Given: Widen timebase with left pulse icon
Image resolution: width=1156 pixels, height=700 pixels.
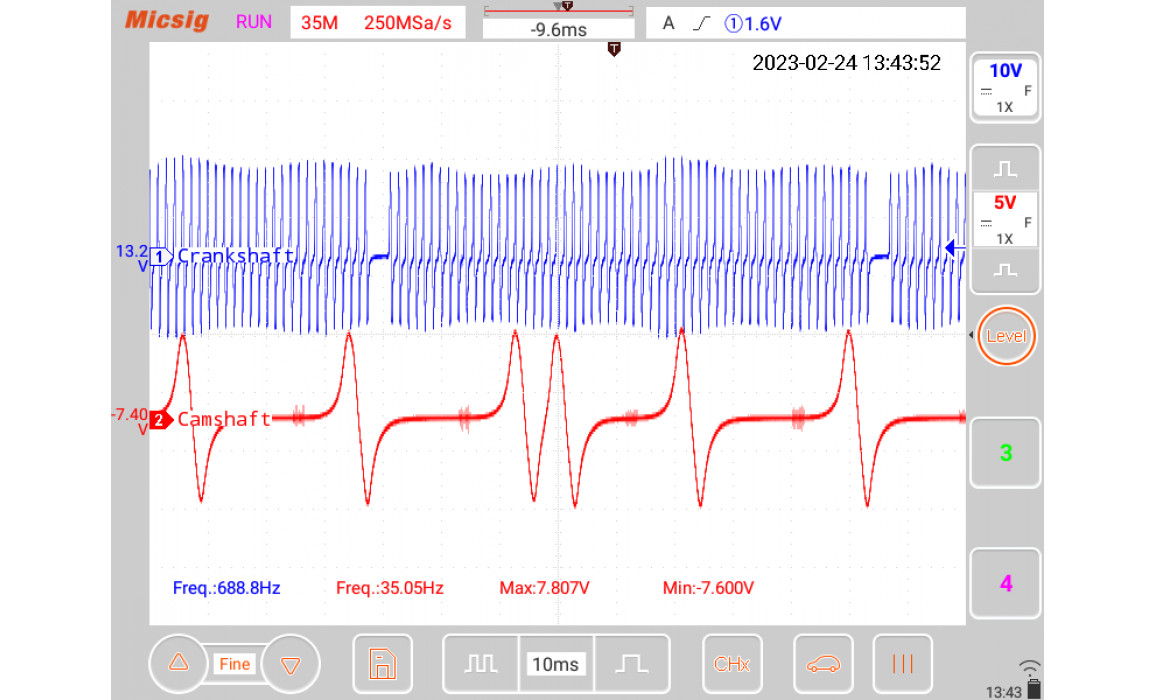Looking at the screenshot, I should 481,664.
